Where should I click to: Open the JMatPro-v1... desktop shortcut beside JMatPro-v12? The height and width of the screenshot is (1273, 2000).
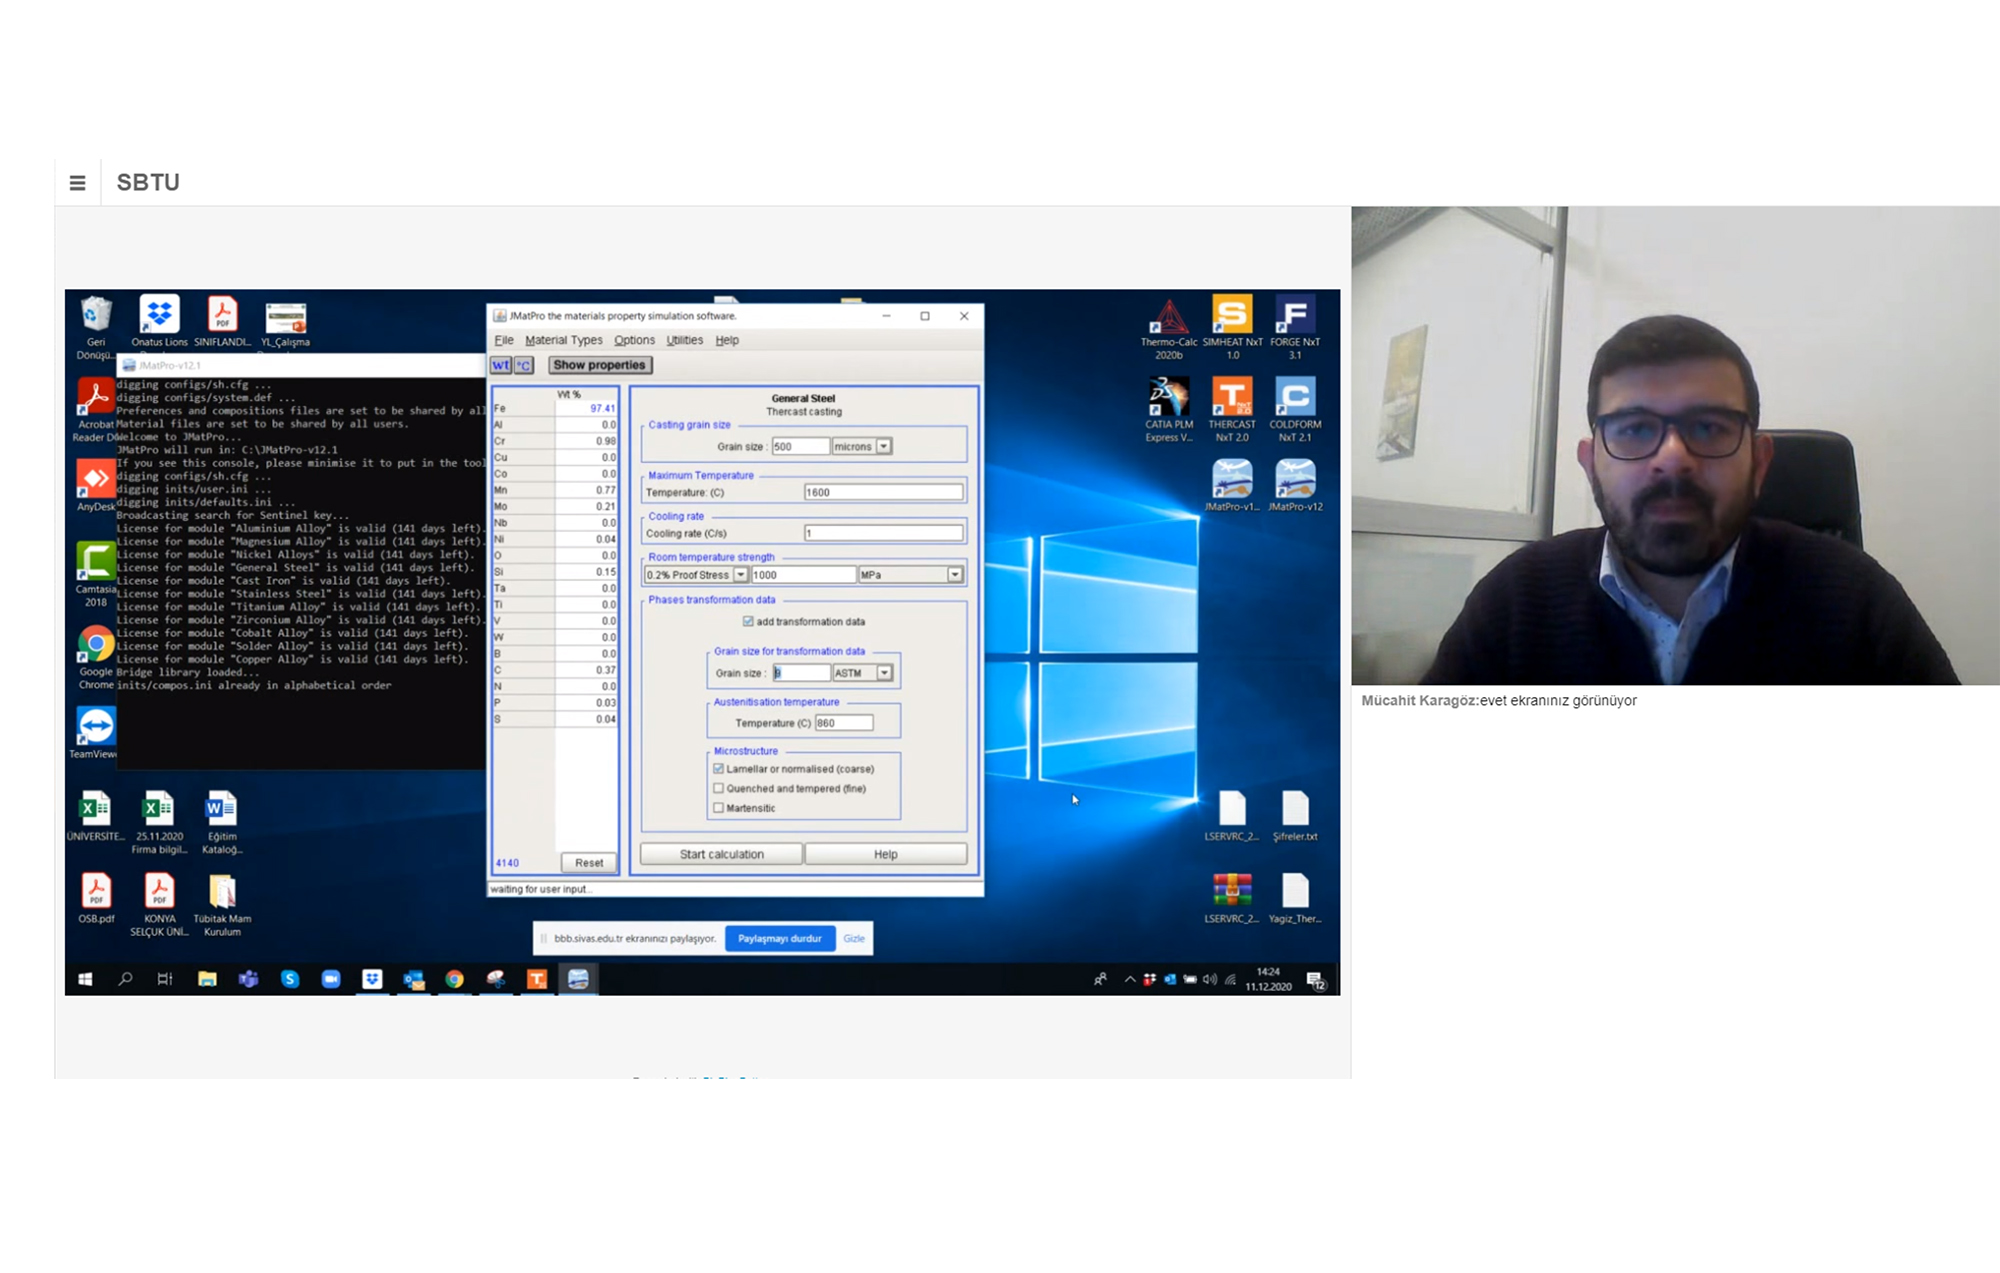coord(1231,486)
